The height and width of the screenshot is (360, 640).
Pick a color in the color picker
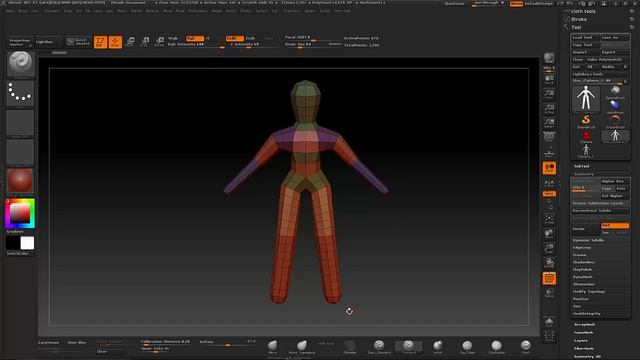pyautogui.click(x=20, y=213)
